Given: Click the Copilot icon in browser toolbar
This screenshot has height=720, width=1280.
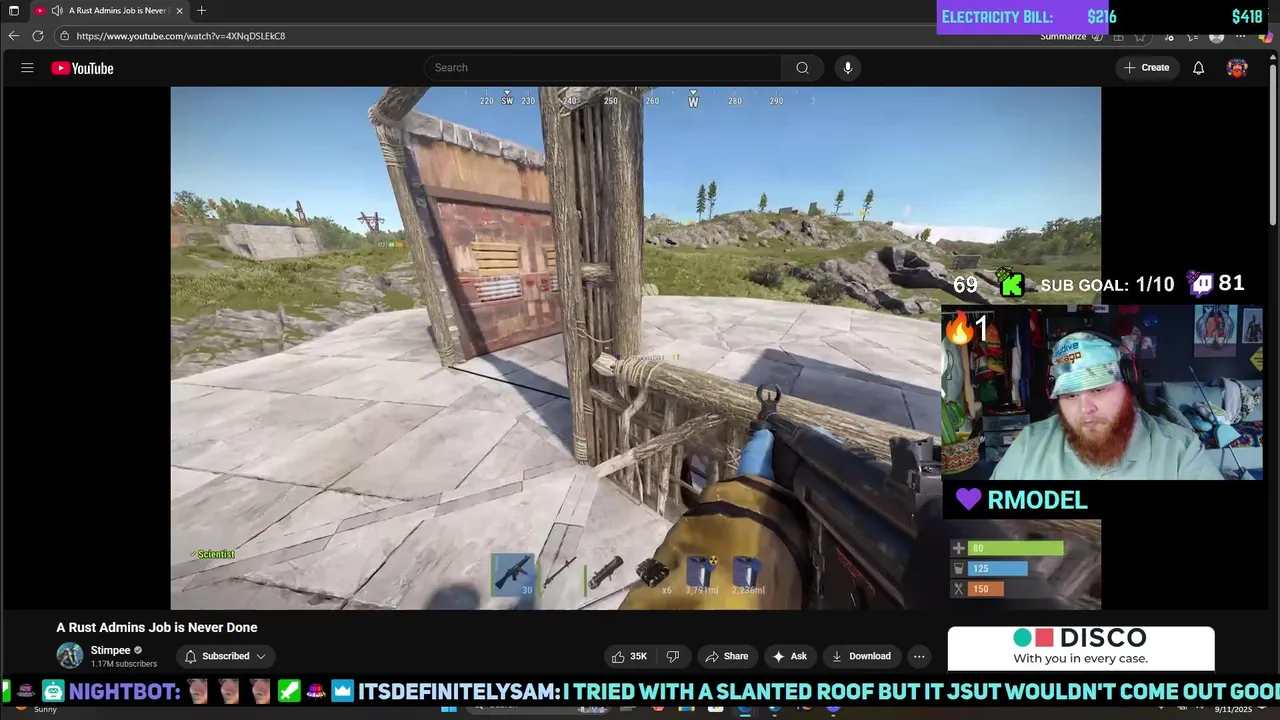Looking at the screenshot, I should click(x=1266, y=36).
